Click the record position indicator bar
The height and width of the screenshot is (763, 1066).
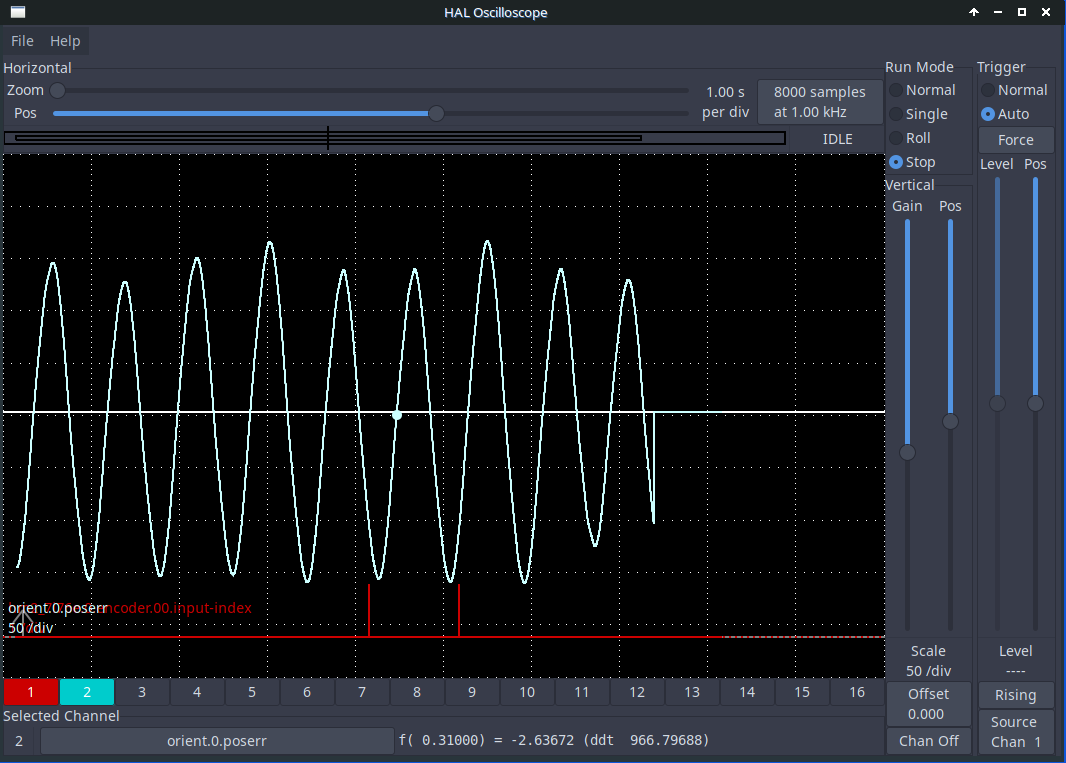(x=395, y=138)
